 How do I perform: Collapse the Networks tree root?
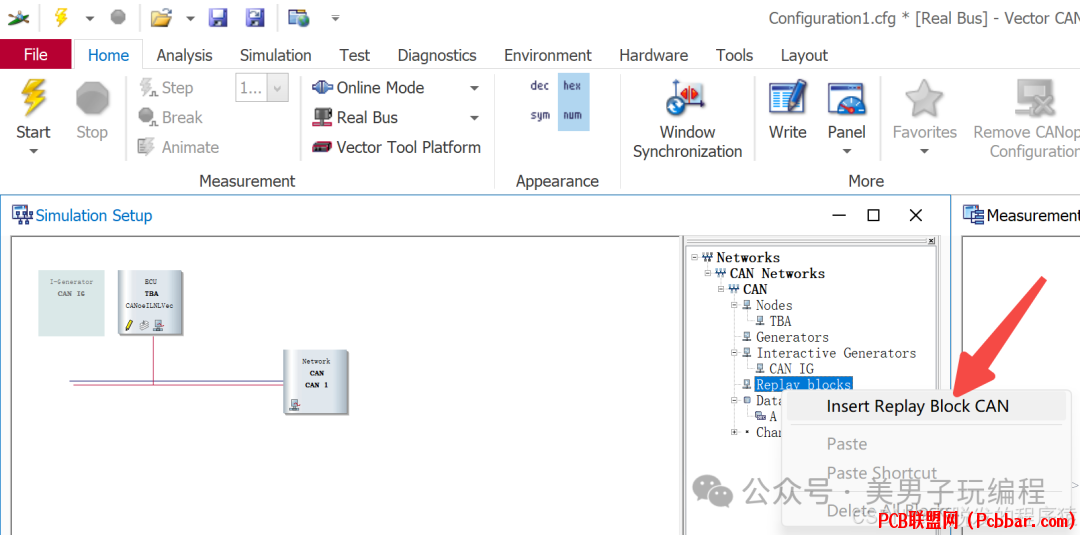click(x=694, y=258)
